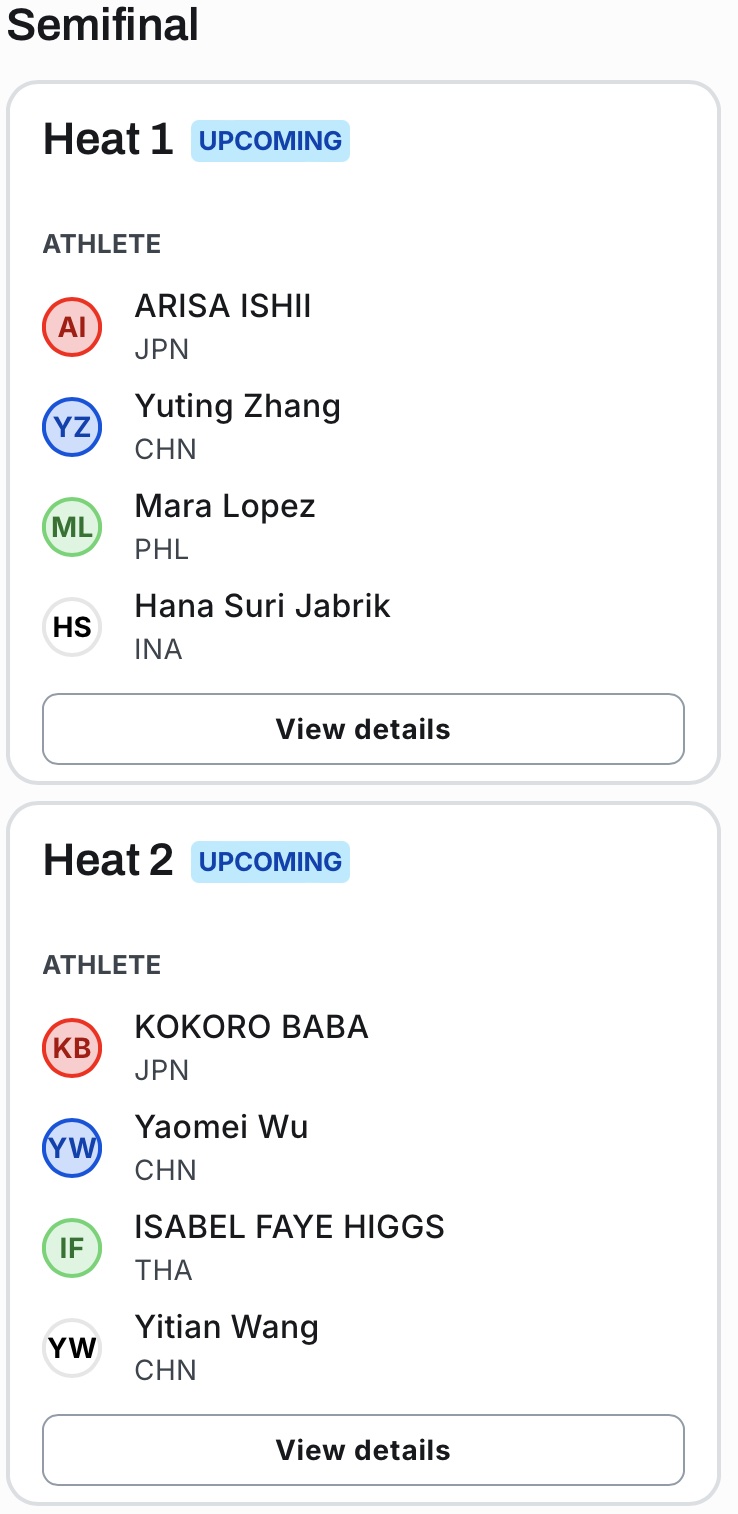
Task: Click the Heat 1 card title
Action: click(108, 140)
